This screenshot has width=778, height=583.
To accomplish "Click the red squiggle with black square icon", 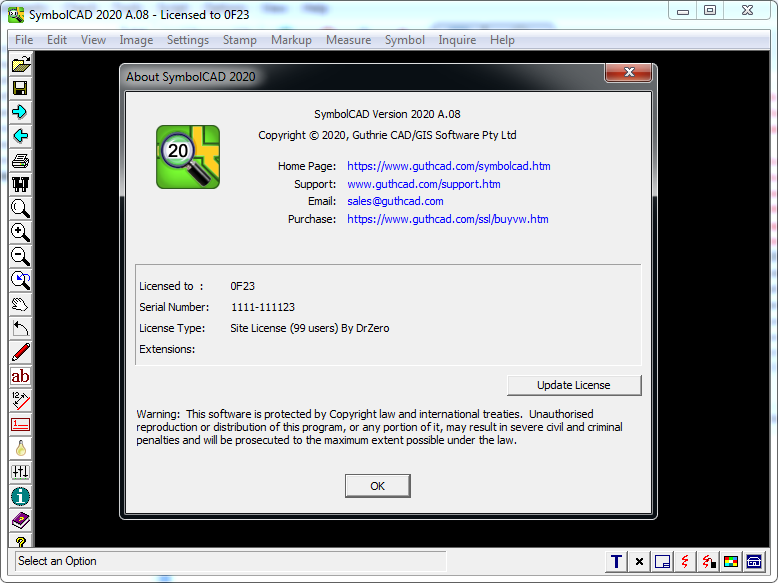I will point(708,562).
